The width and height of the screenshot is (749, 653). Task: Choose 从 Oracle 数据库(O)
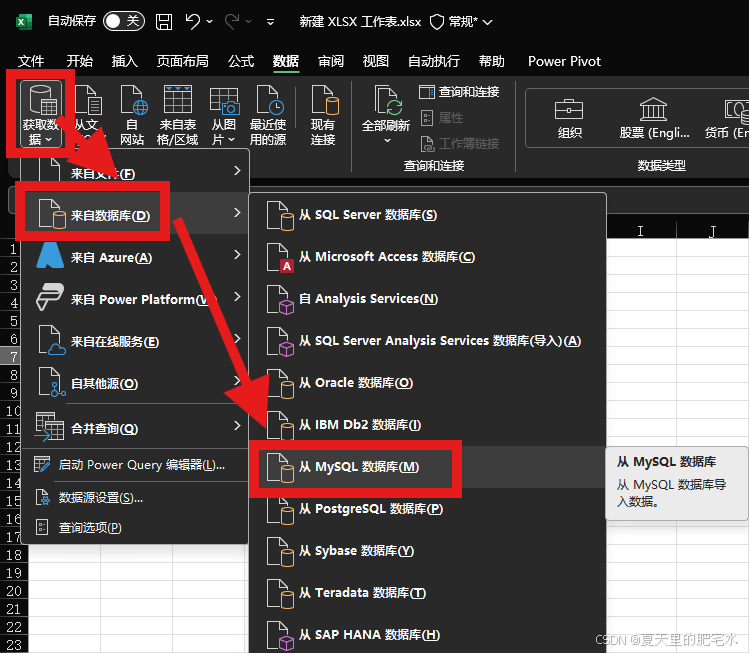428,383
